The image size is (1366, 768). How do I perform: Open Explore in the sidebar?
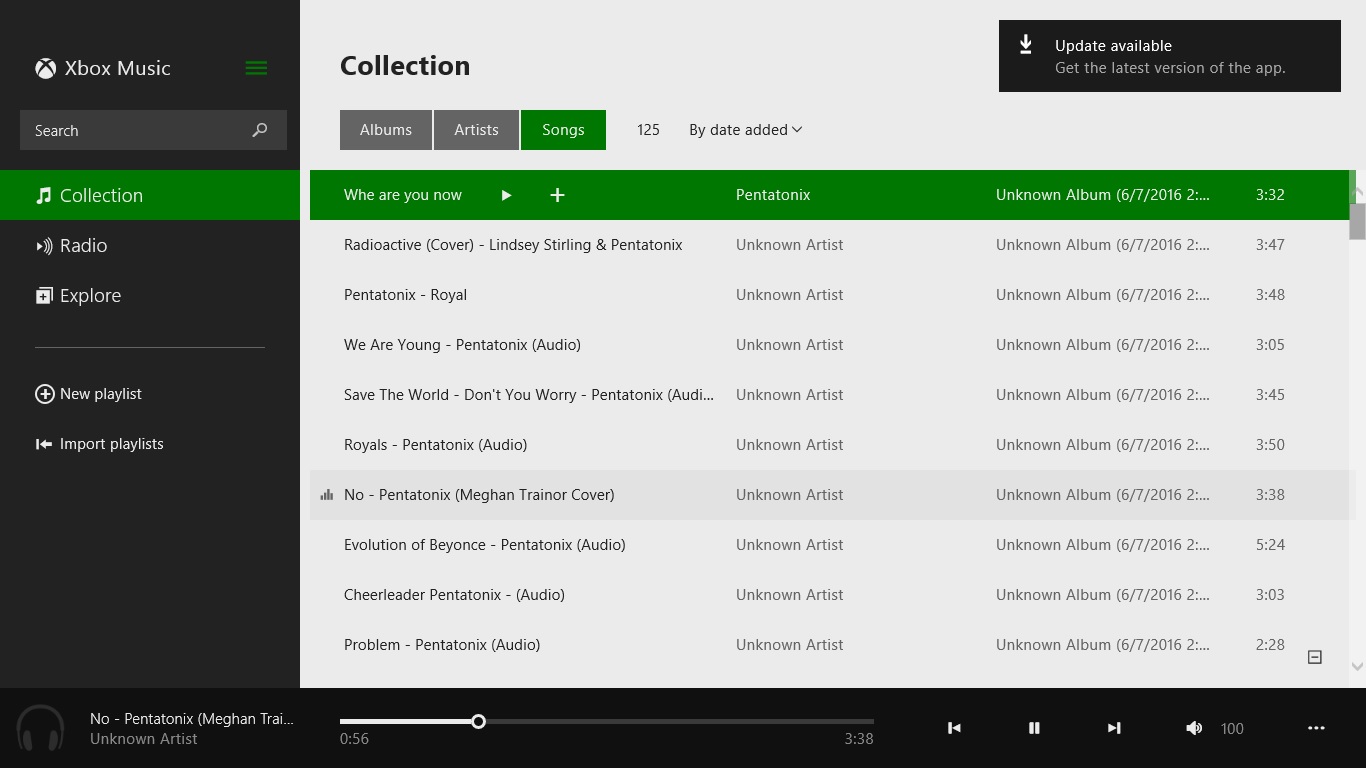pyautogui.click(x=150, y=295)
